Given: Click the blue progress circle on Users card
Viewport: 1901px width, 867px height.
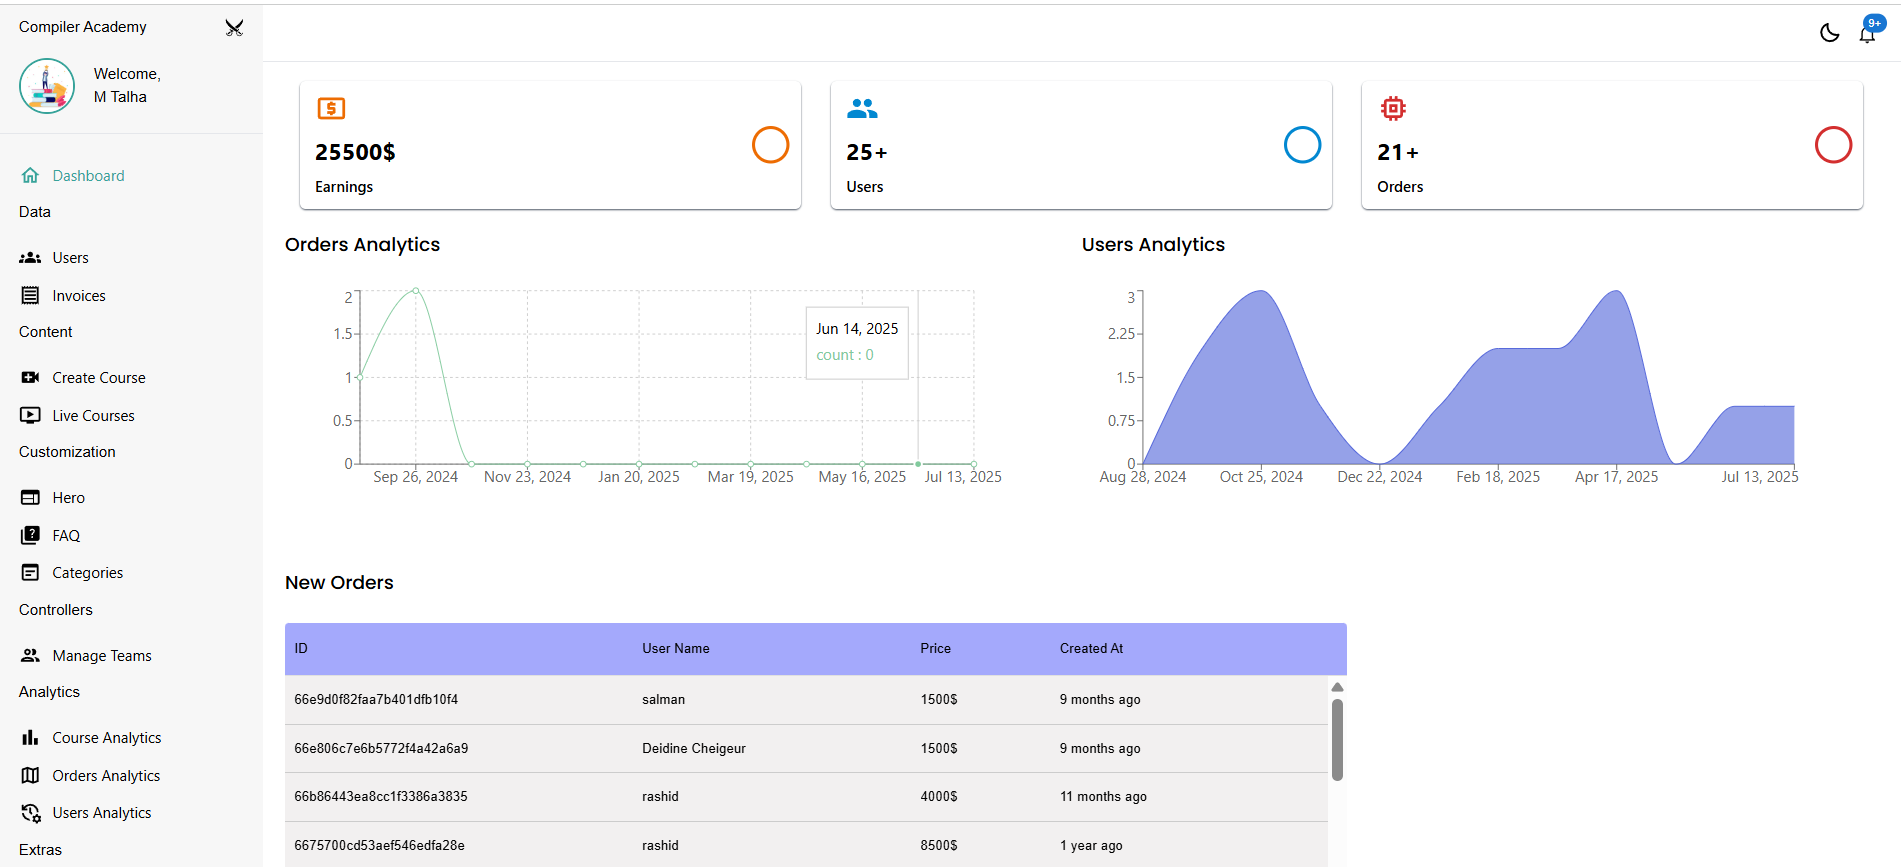Looking at the screenshot, I should click(x=1302, y=145).
